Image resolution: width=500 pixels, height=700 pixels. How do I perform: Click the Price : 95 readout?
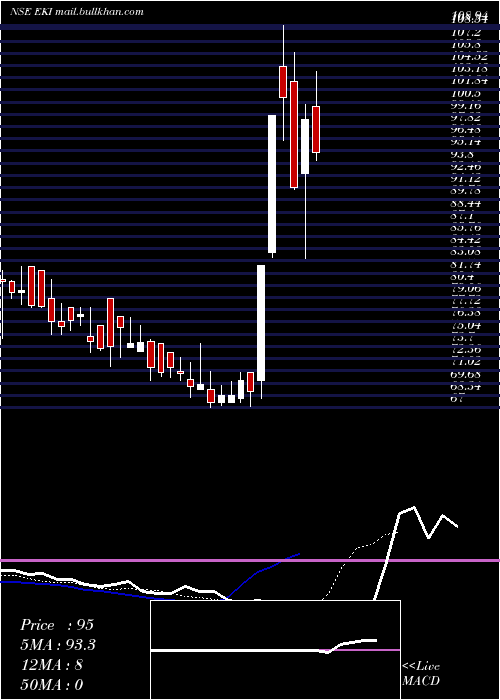tap(57, 625)
